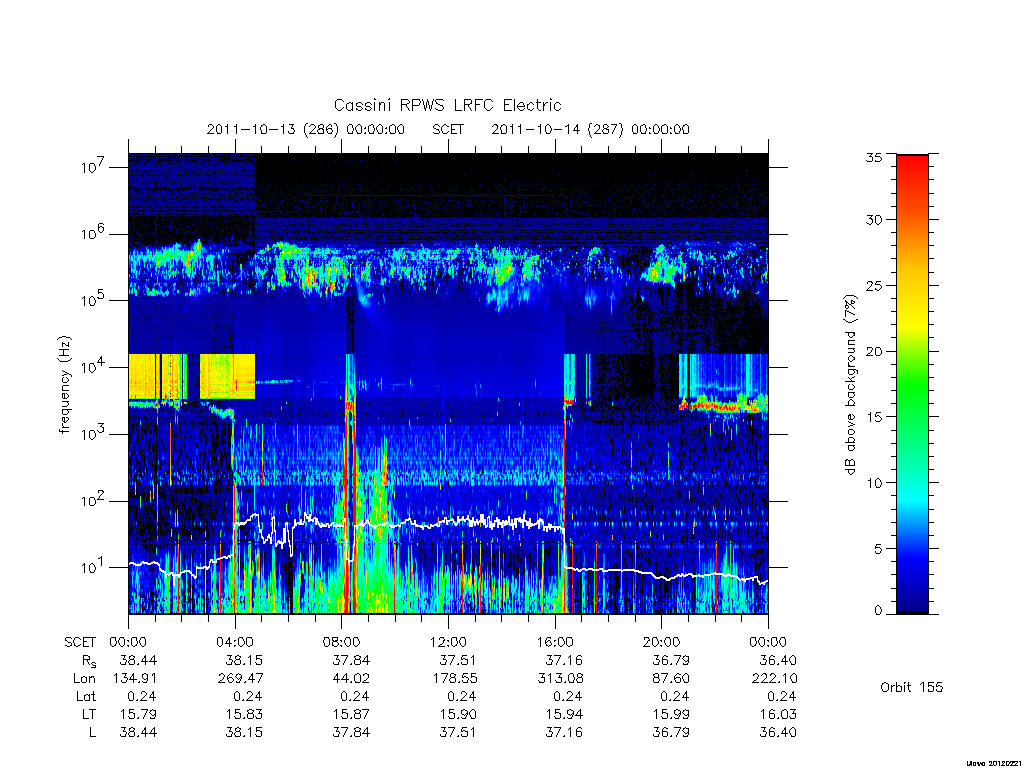
Task: Click the colorbar tick label "30"
Action: coord(873,219)
